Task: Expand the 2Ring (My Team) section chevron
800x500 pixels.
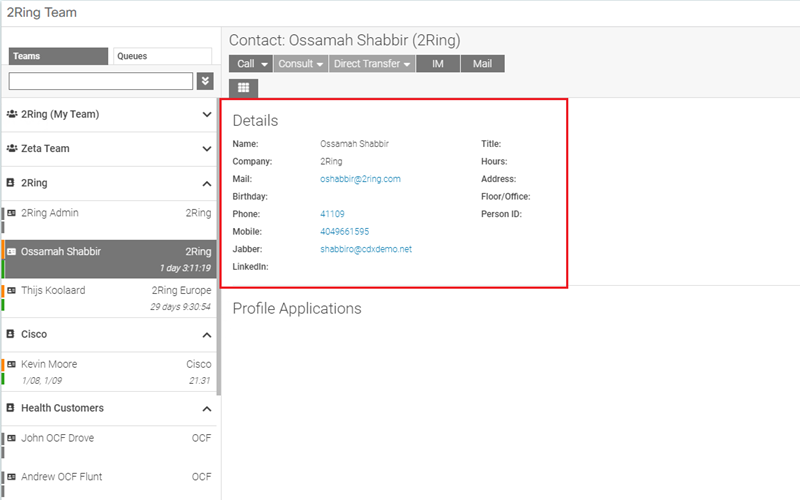Action: pos(207,114)
